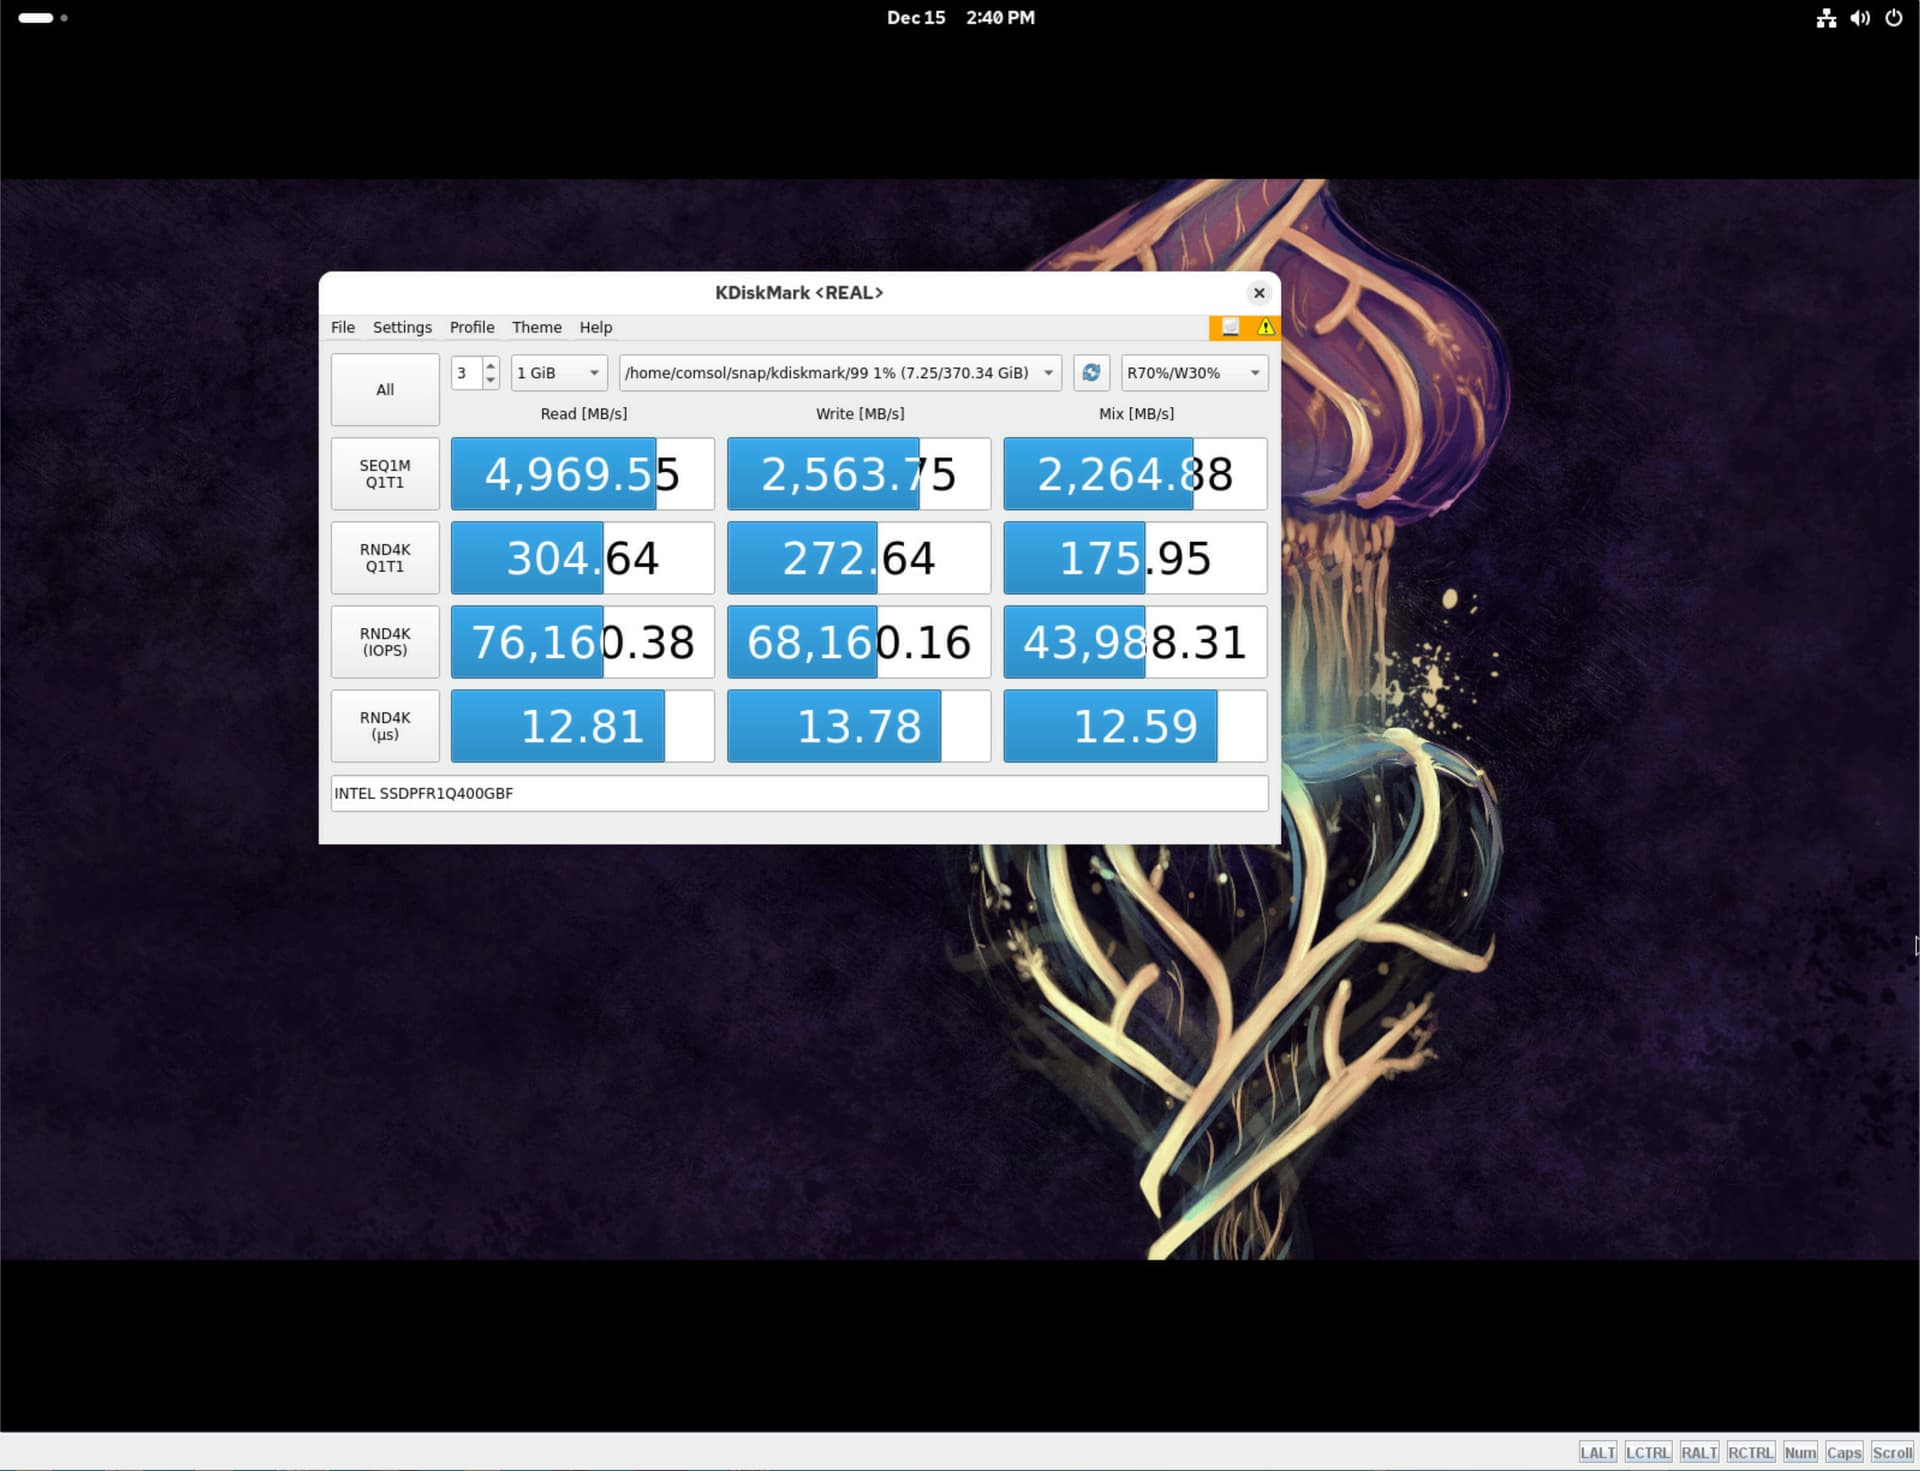Increase the test count stepper up arrow
The height and width of the screenshot is (1471, 1920).
point(490,366)
